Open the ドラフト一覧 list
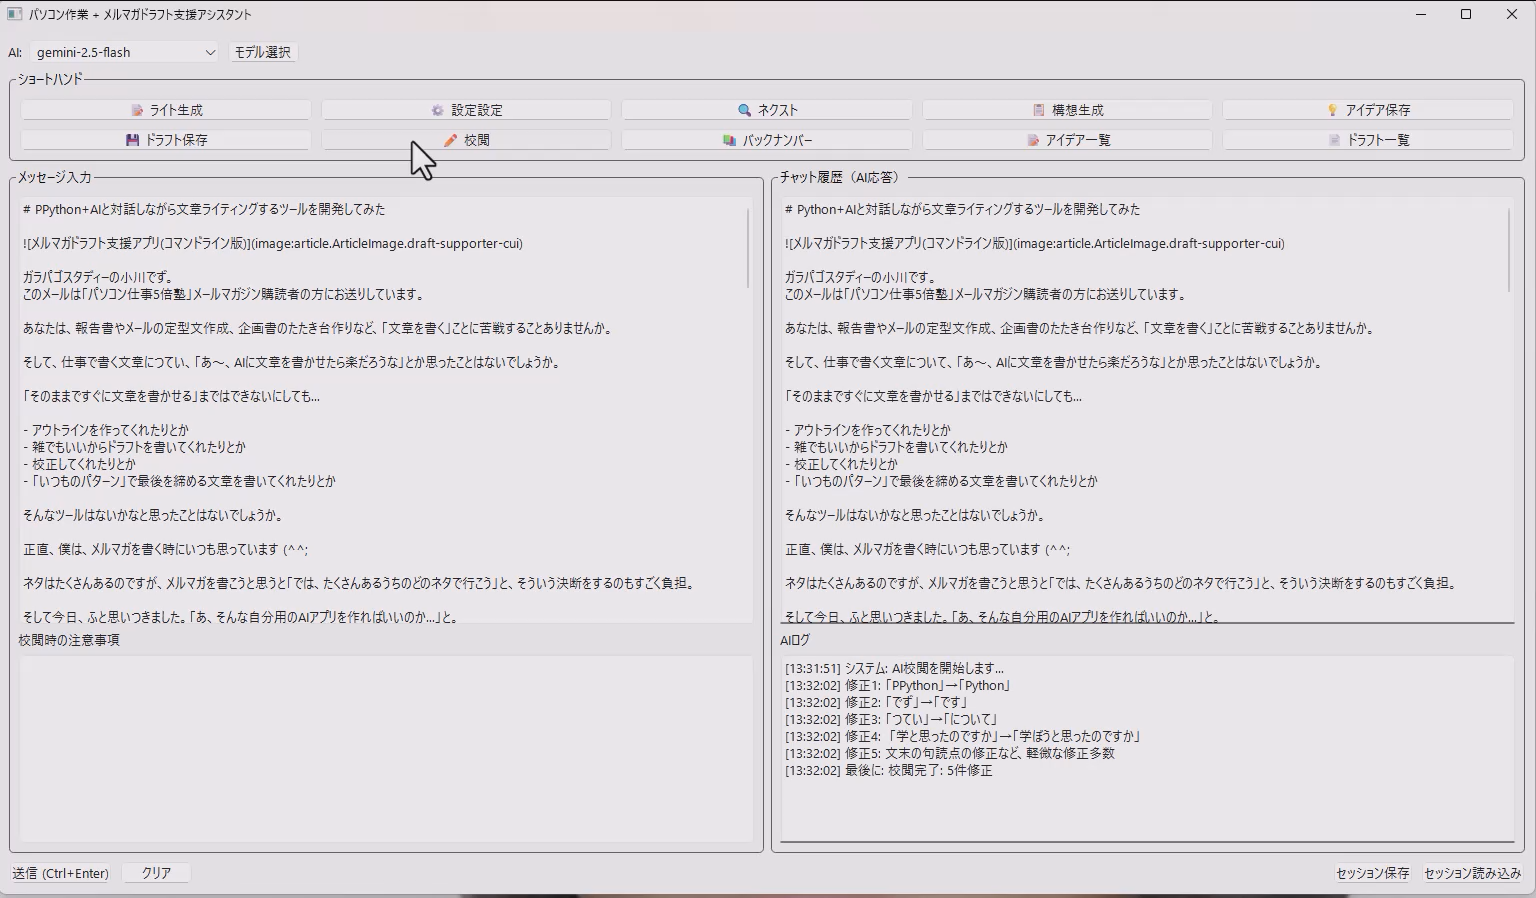The height and width of the screenshot is (898, 1536). point(1367,140)
